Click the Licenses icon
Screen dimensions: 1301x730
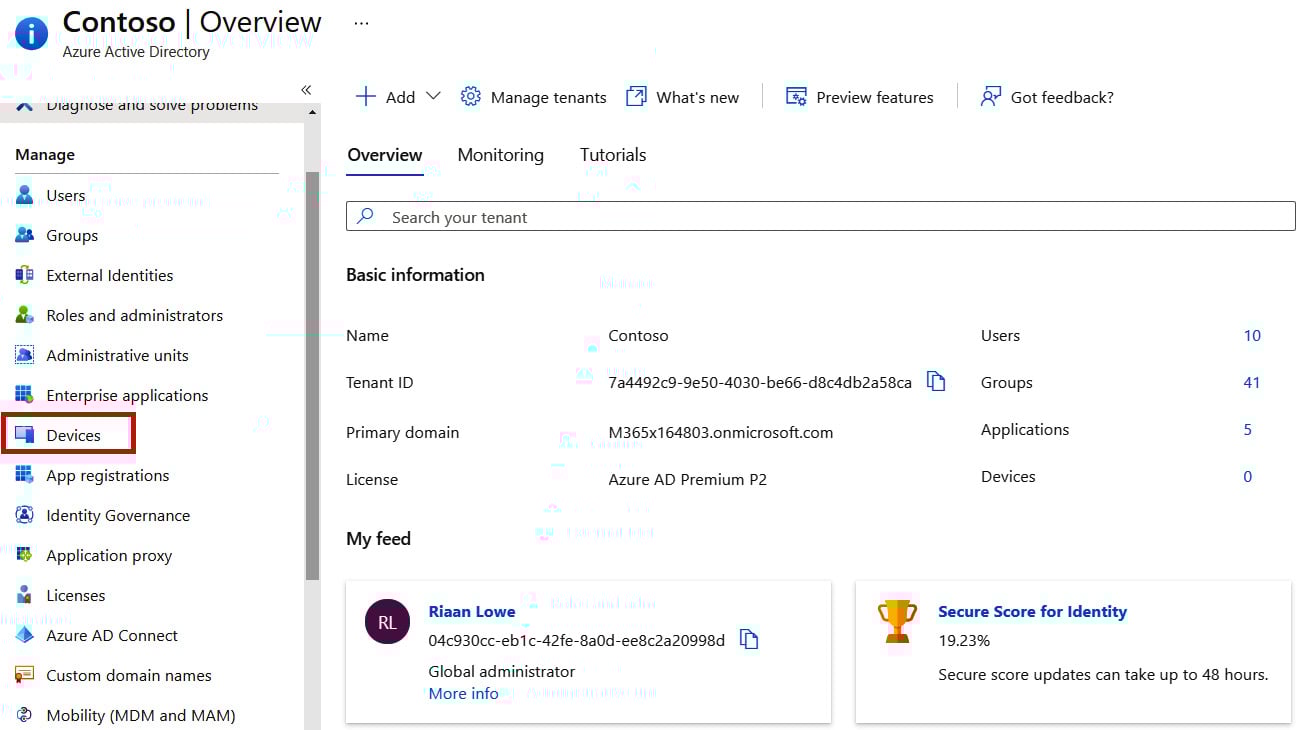[x=25, y=595]
